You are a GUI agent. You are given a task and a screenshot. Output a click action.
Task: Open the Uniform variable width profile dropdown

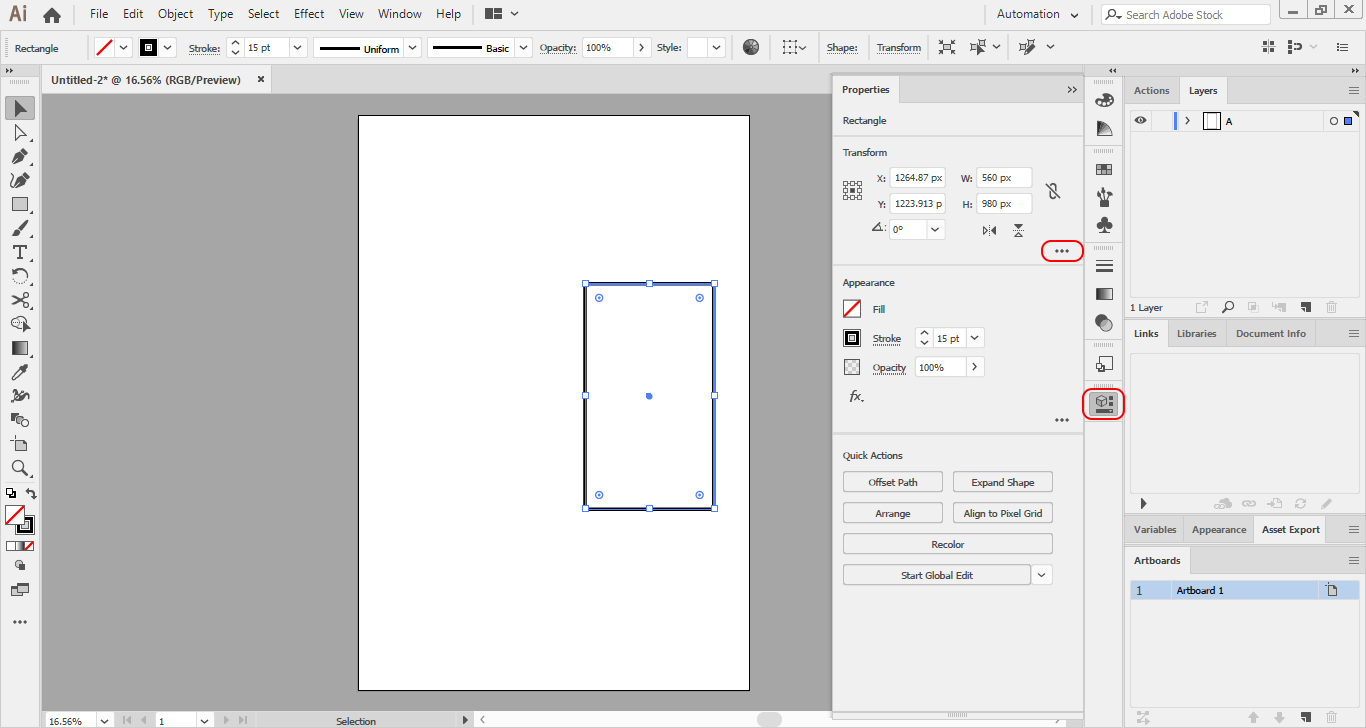(x=411, y=47)
